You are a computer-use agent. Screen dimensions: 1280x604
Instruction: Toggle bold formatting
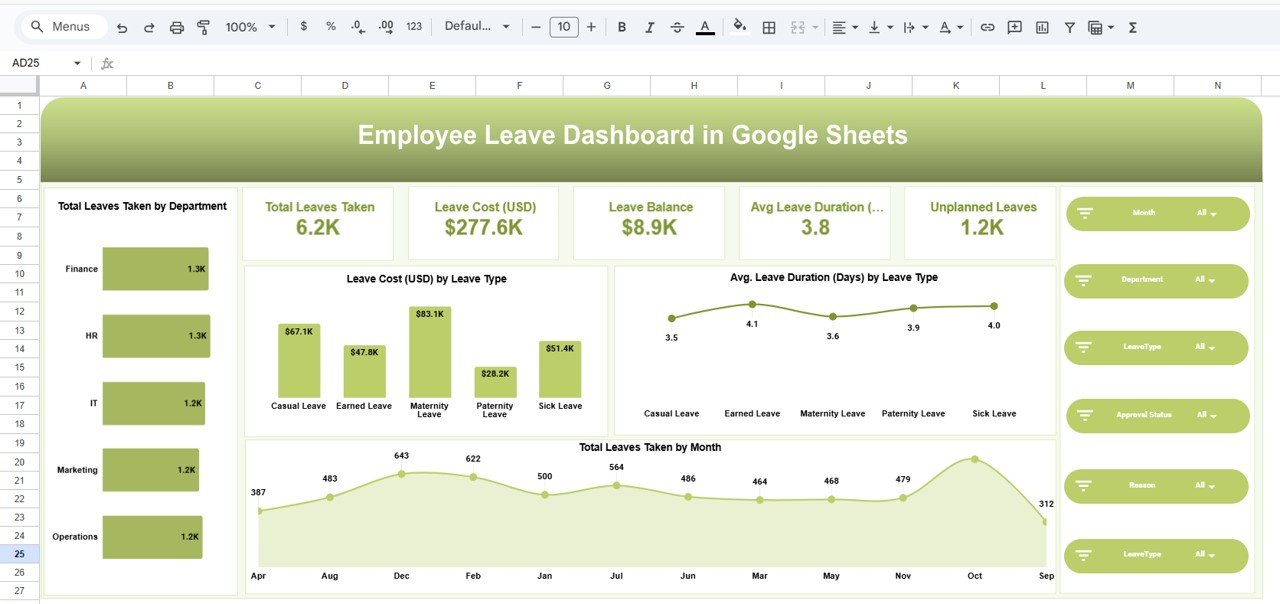point(622,27)
